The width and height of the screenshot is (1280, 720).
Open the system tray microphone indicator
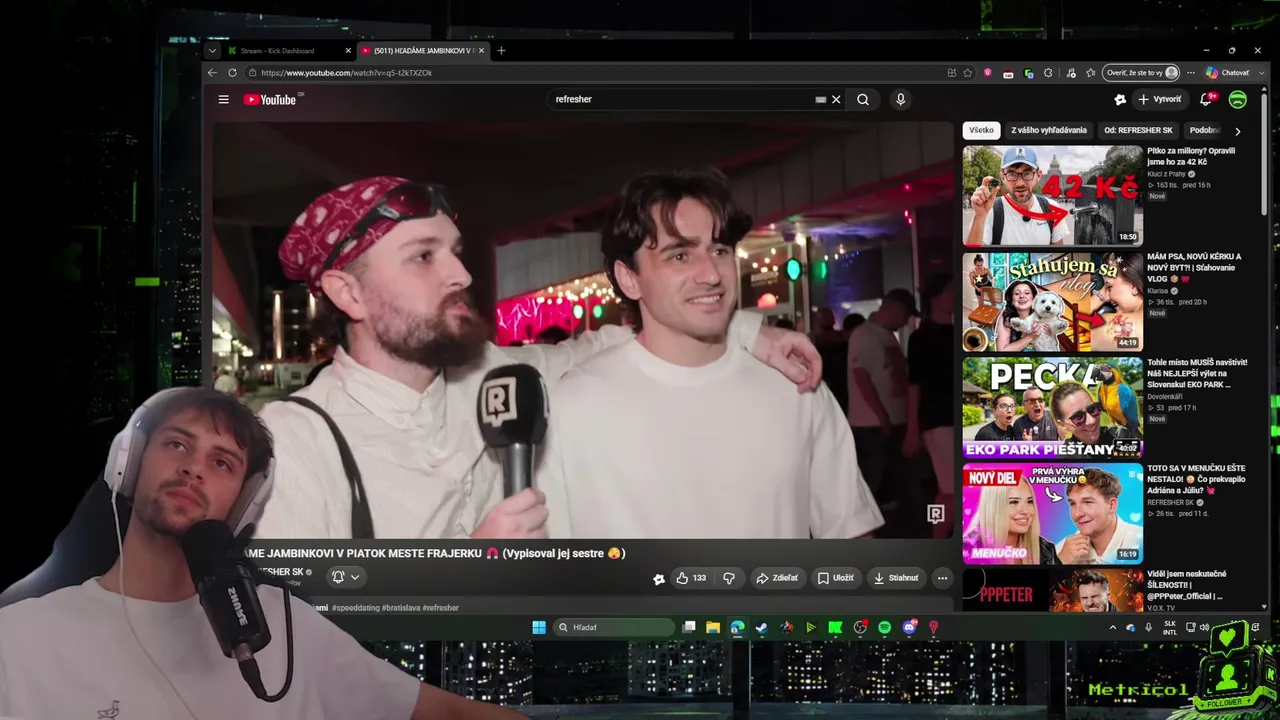1148,628
